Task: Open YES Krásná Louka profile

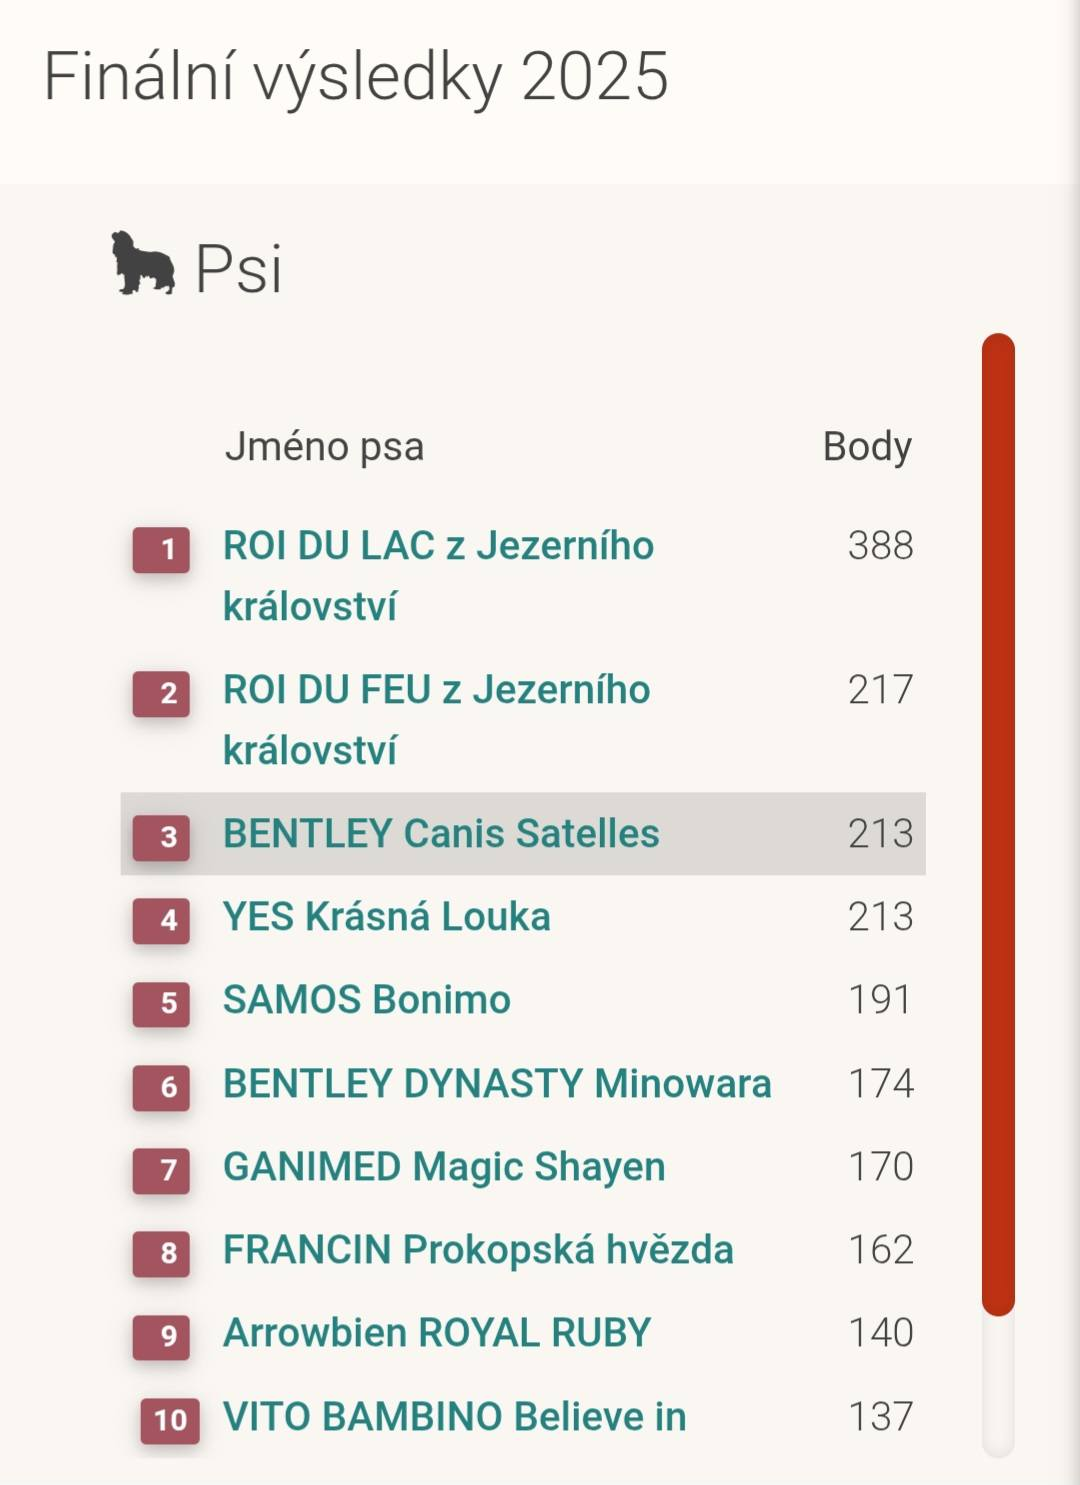Action: [x=386, y=917]
